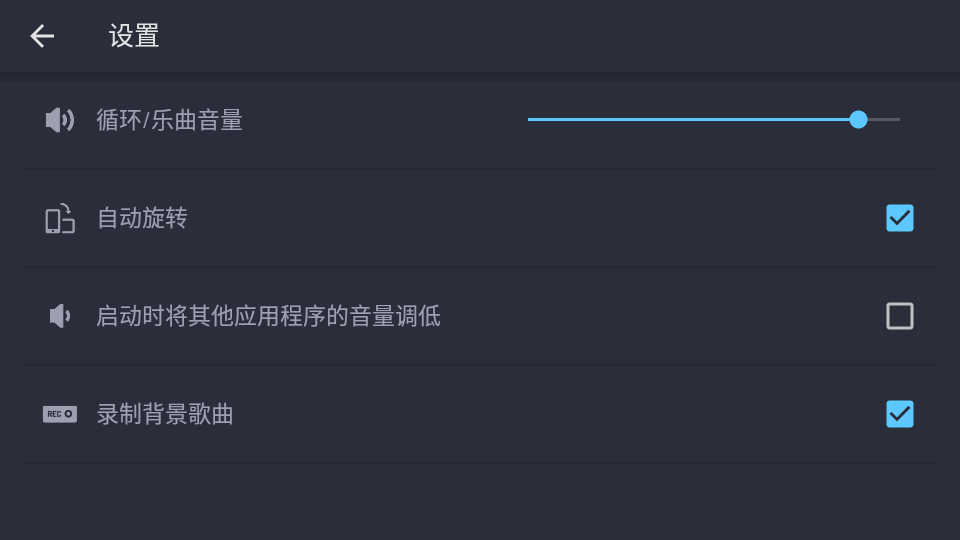This screenshot has width=960, height=540.
Task: Click the REC icon for 录制背景歌曲
Action: tap(60, 414)
